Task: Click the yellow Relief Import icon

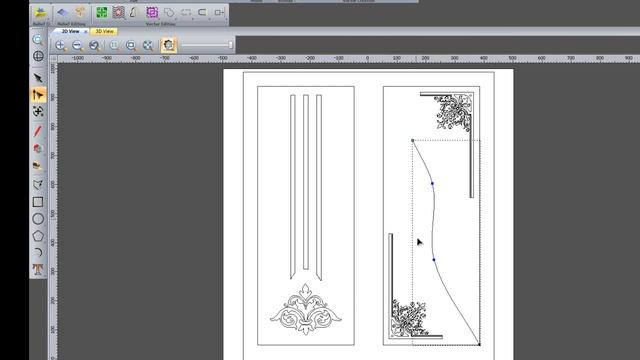Action: point(40,13)
